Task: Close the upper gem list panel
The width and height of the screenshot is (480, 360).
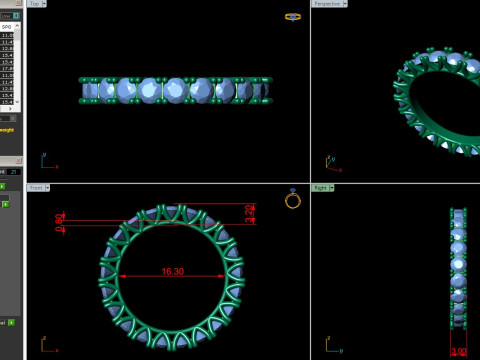Action: (19, 3)
